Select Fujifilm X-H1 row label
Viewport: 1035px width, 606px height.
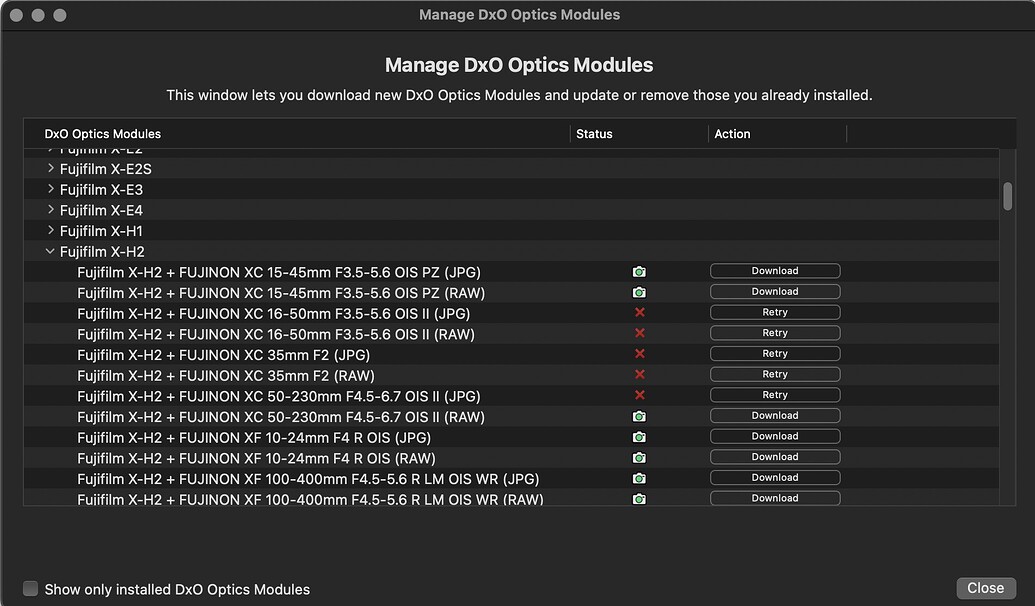pyautogui.click(x=101, y=231)
